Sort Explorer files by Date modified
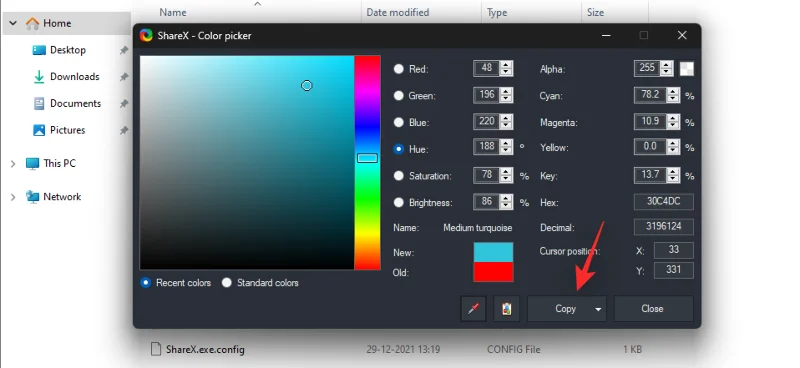This screenshot has height=368, width=800. (x=397, y=12)
